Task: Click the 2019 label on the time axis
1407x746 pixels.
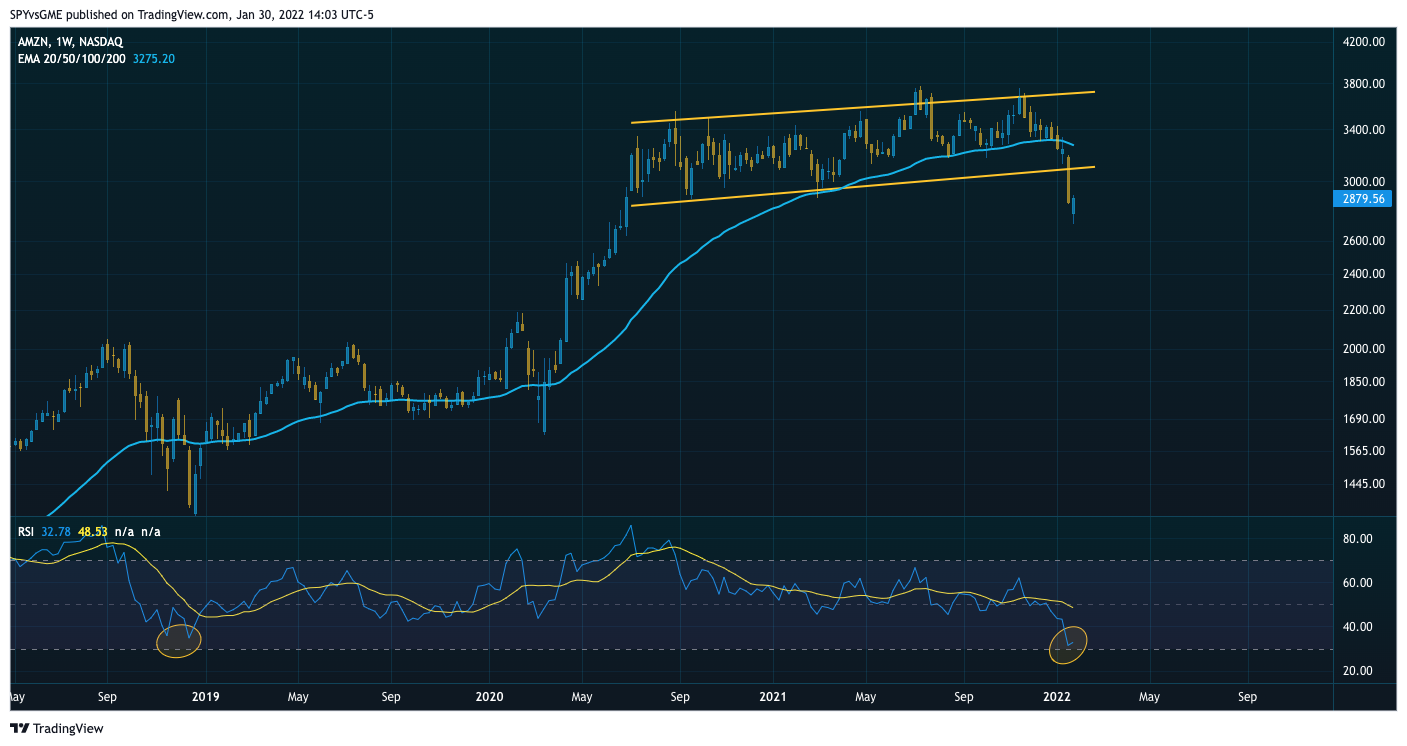Action: click(x=205, y=695)
